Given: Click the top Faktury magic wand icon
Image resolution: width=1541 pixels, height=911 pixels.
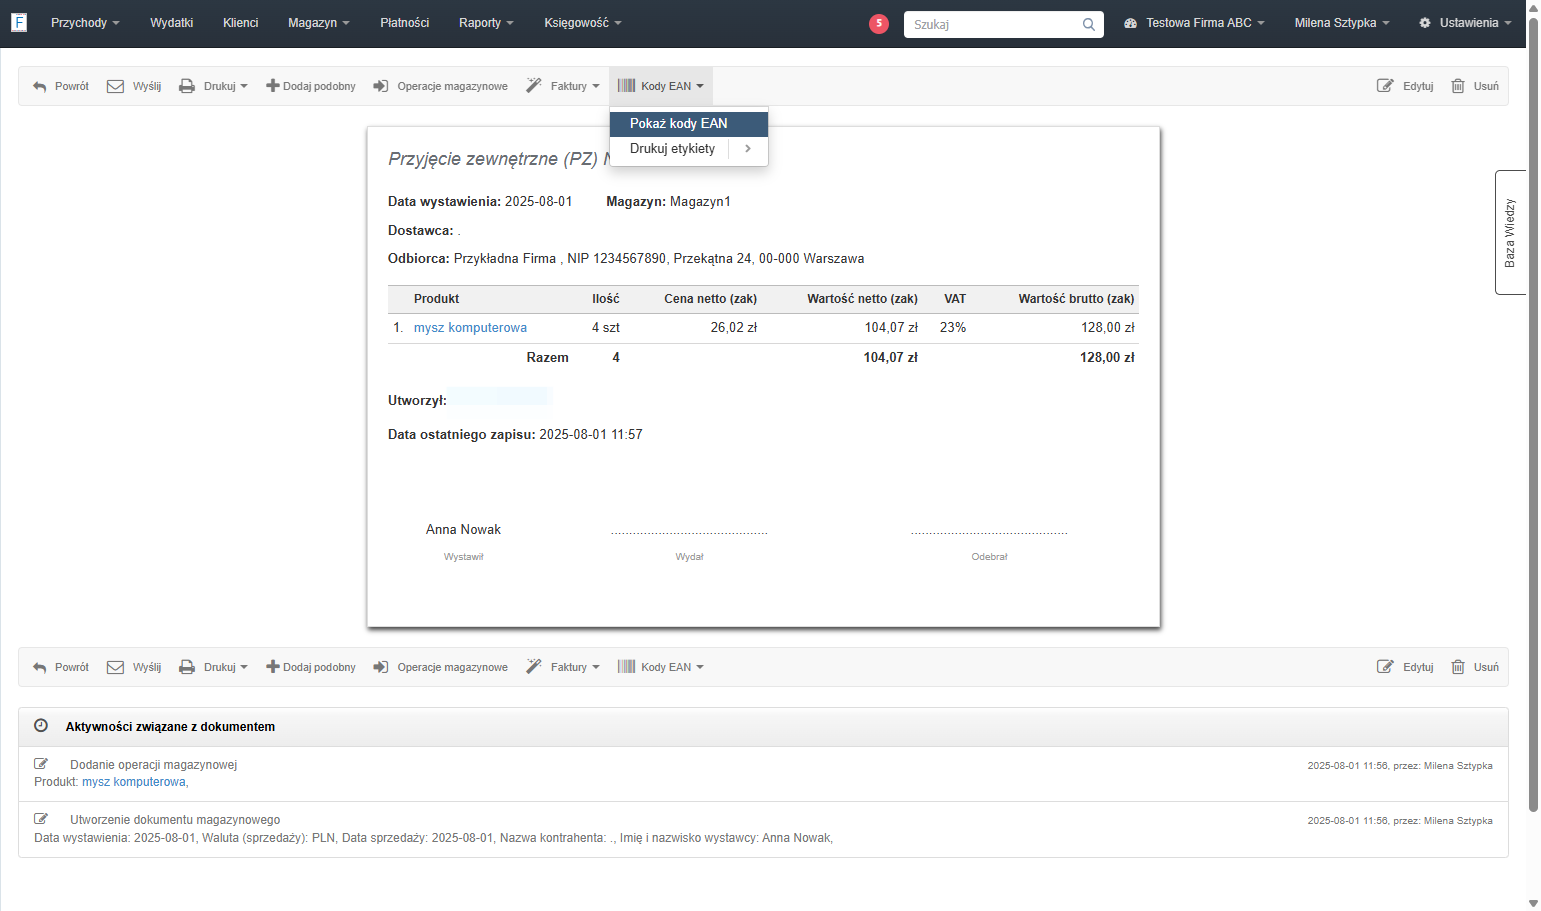Looking at the screenshot, I should pyautogui.click(x=534, y=86).
